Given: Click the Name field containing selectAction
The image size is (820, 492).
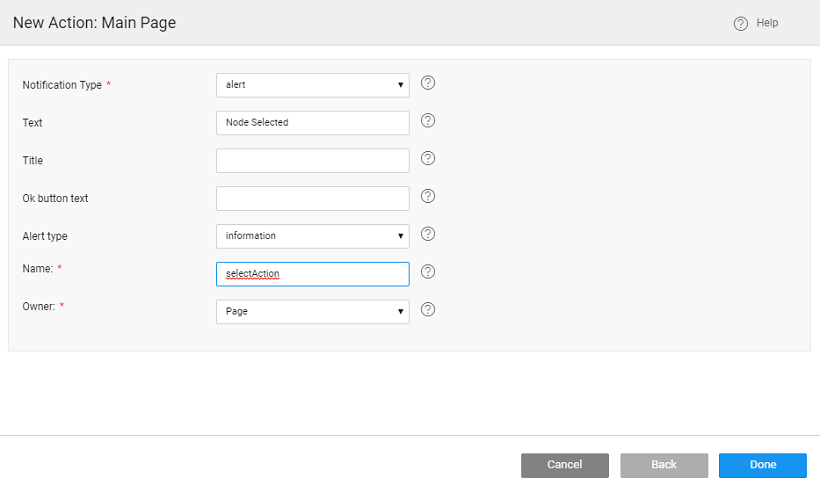Looking at the screenshot, I should (x=312, y=274).
